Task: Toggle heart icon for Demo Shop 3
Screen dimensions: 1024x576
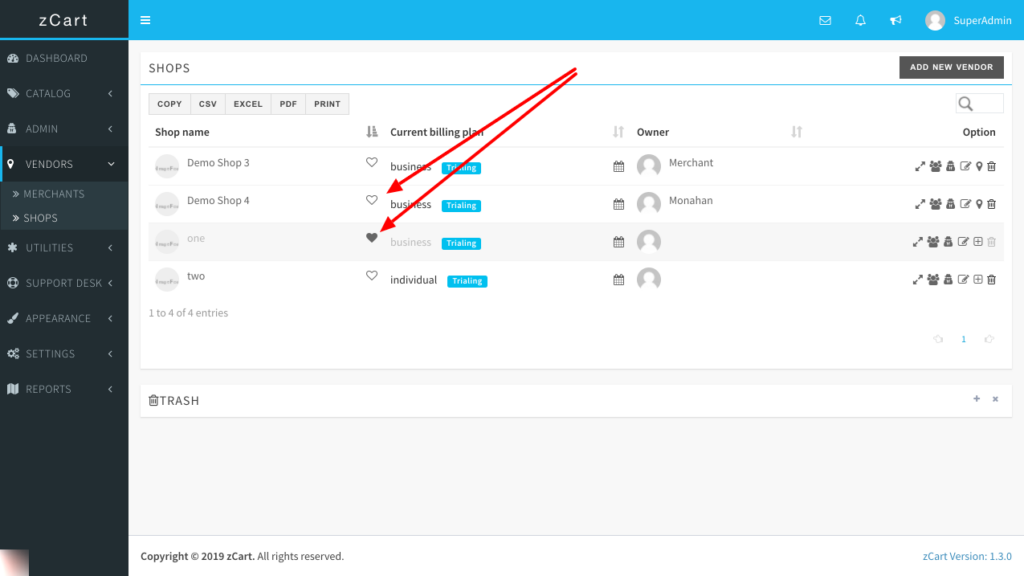Action: (x=372, y=162)
